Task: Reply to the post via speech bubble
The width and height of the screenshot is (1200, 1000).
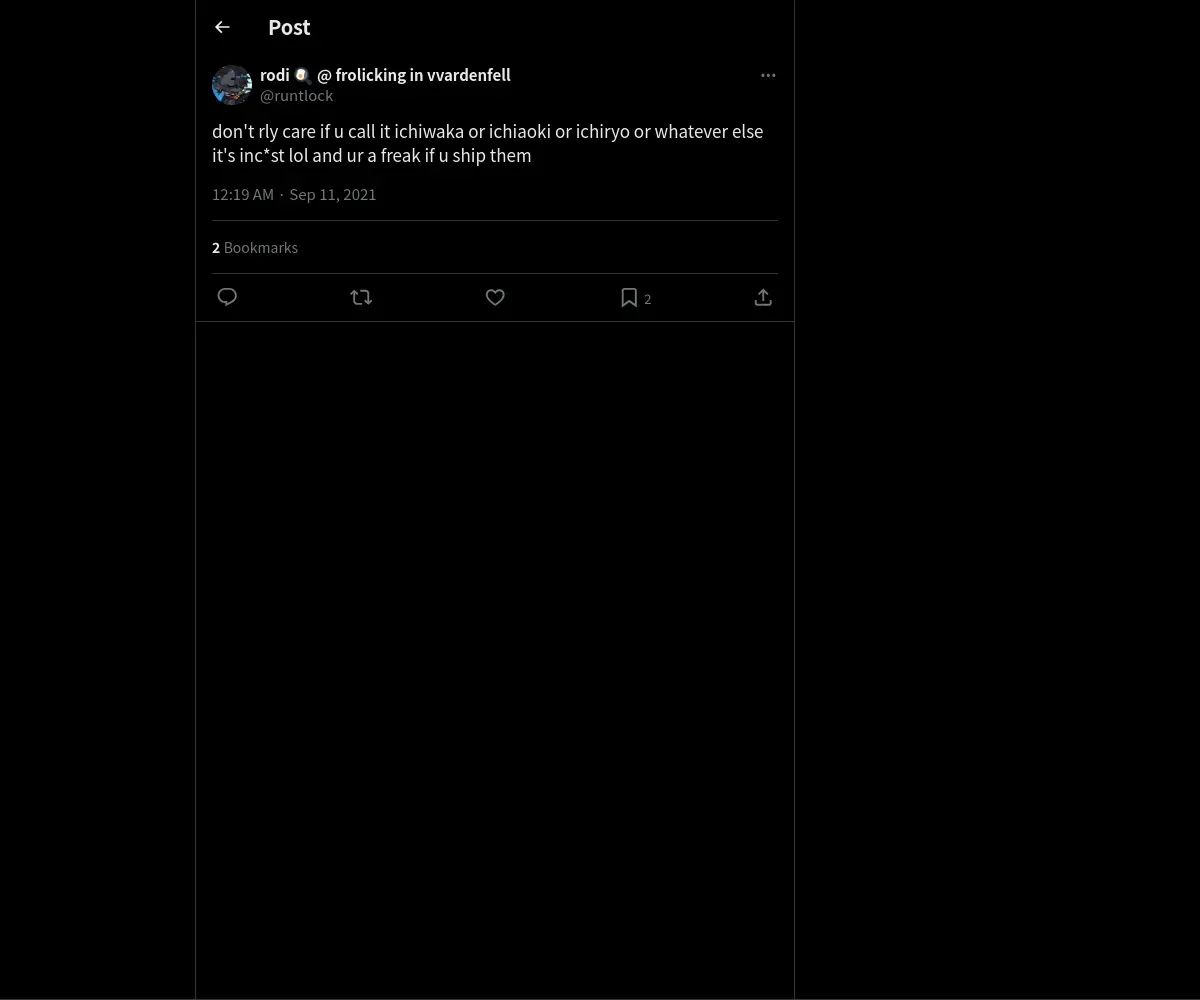Action: 227,297
